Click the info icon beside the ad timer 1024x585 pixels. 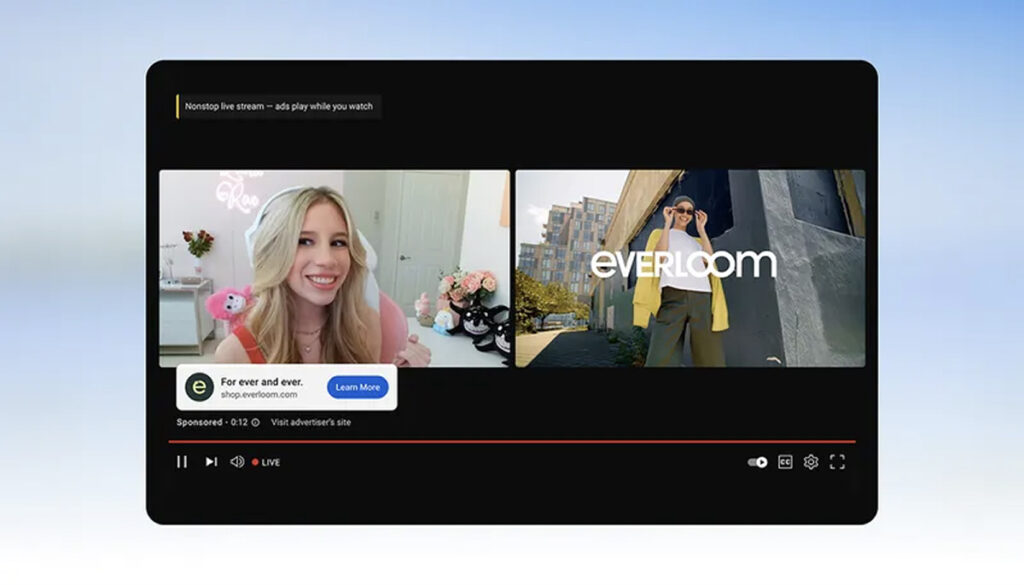coord(256,423)
